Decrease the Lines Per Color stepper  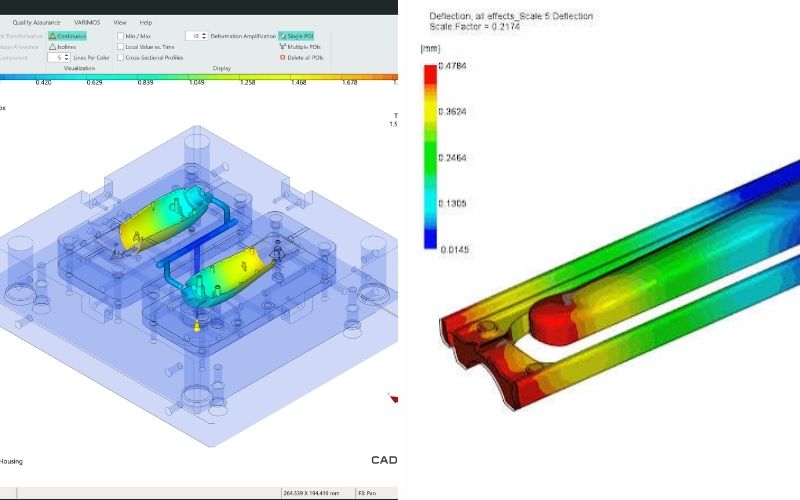point(67,60)
